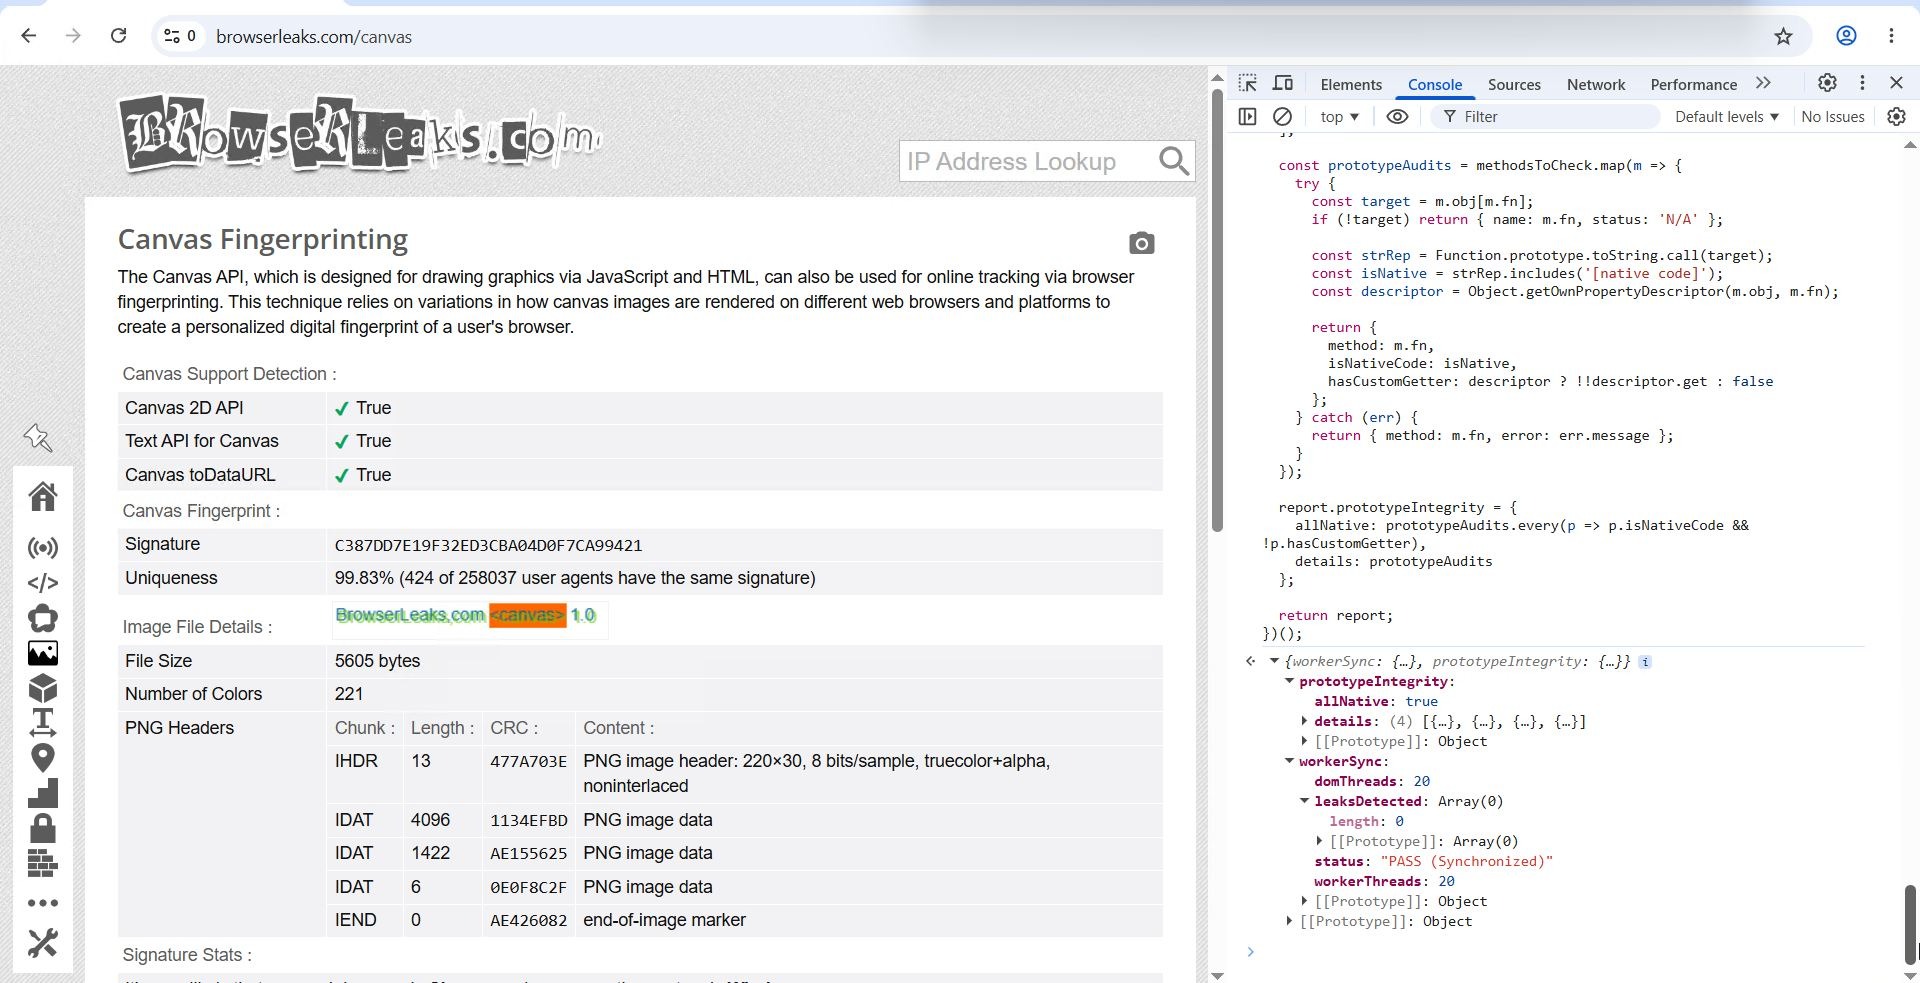The width and height of the screenshot is (1920, 983).
Task: Expand the details (4) array
Action: pyautogui.click(x=1304, y=721)
